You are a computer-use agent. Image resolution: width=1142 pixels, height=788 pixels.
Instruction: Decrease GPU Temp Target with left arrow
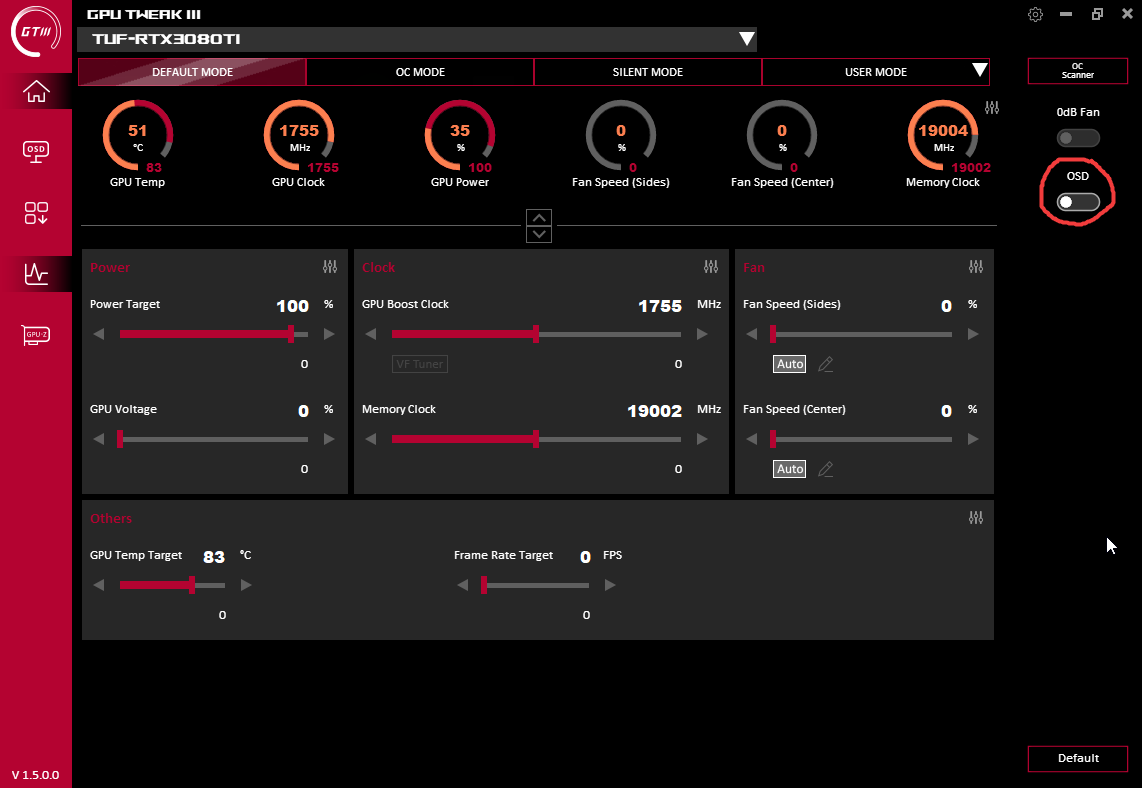pyautogui.click(x=99, y=585)
